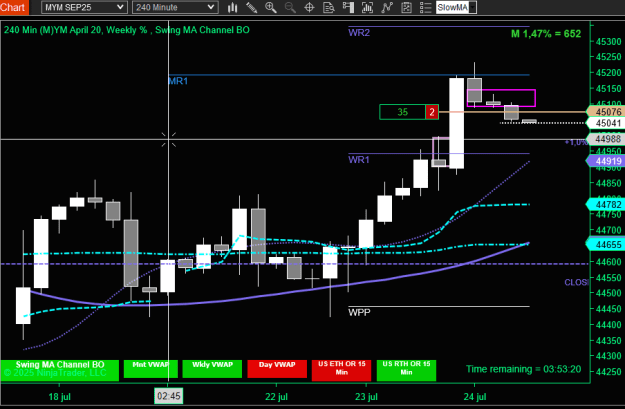
Task: Click the MR1 level label
Action: [178, 81]
